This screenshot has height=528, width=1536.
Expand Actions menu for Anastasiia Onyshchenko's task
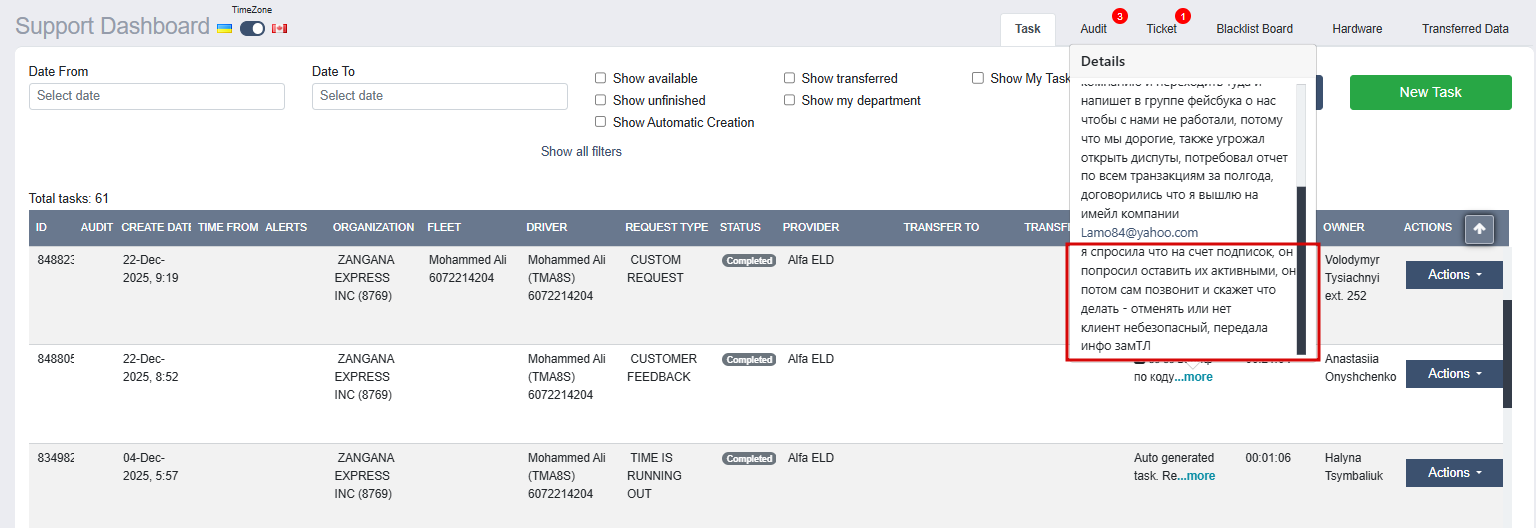[x=1454, y=374]
